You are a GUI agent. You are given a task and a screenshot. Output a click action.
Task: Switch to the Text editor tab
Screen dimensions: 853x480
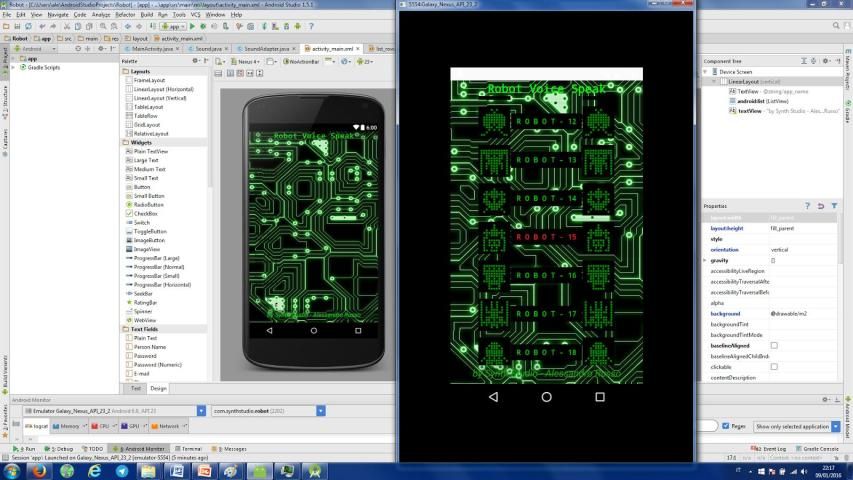click(x=136, y=388)
